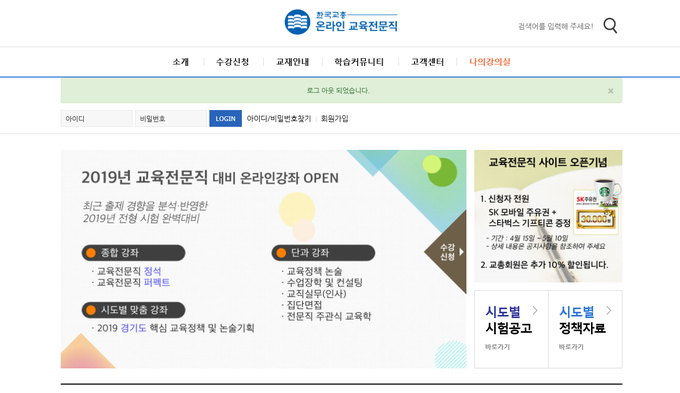Click the blue LOGIN button

coord(226,118)
